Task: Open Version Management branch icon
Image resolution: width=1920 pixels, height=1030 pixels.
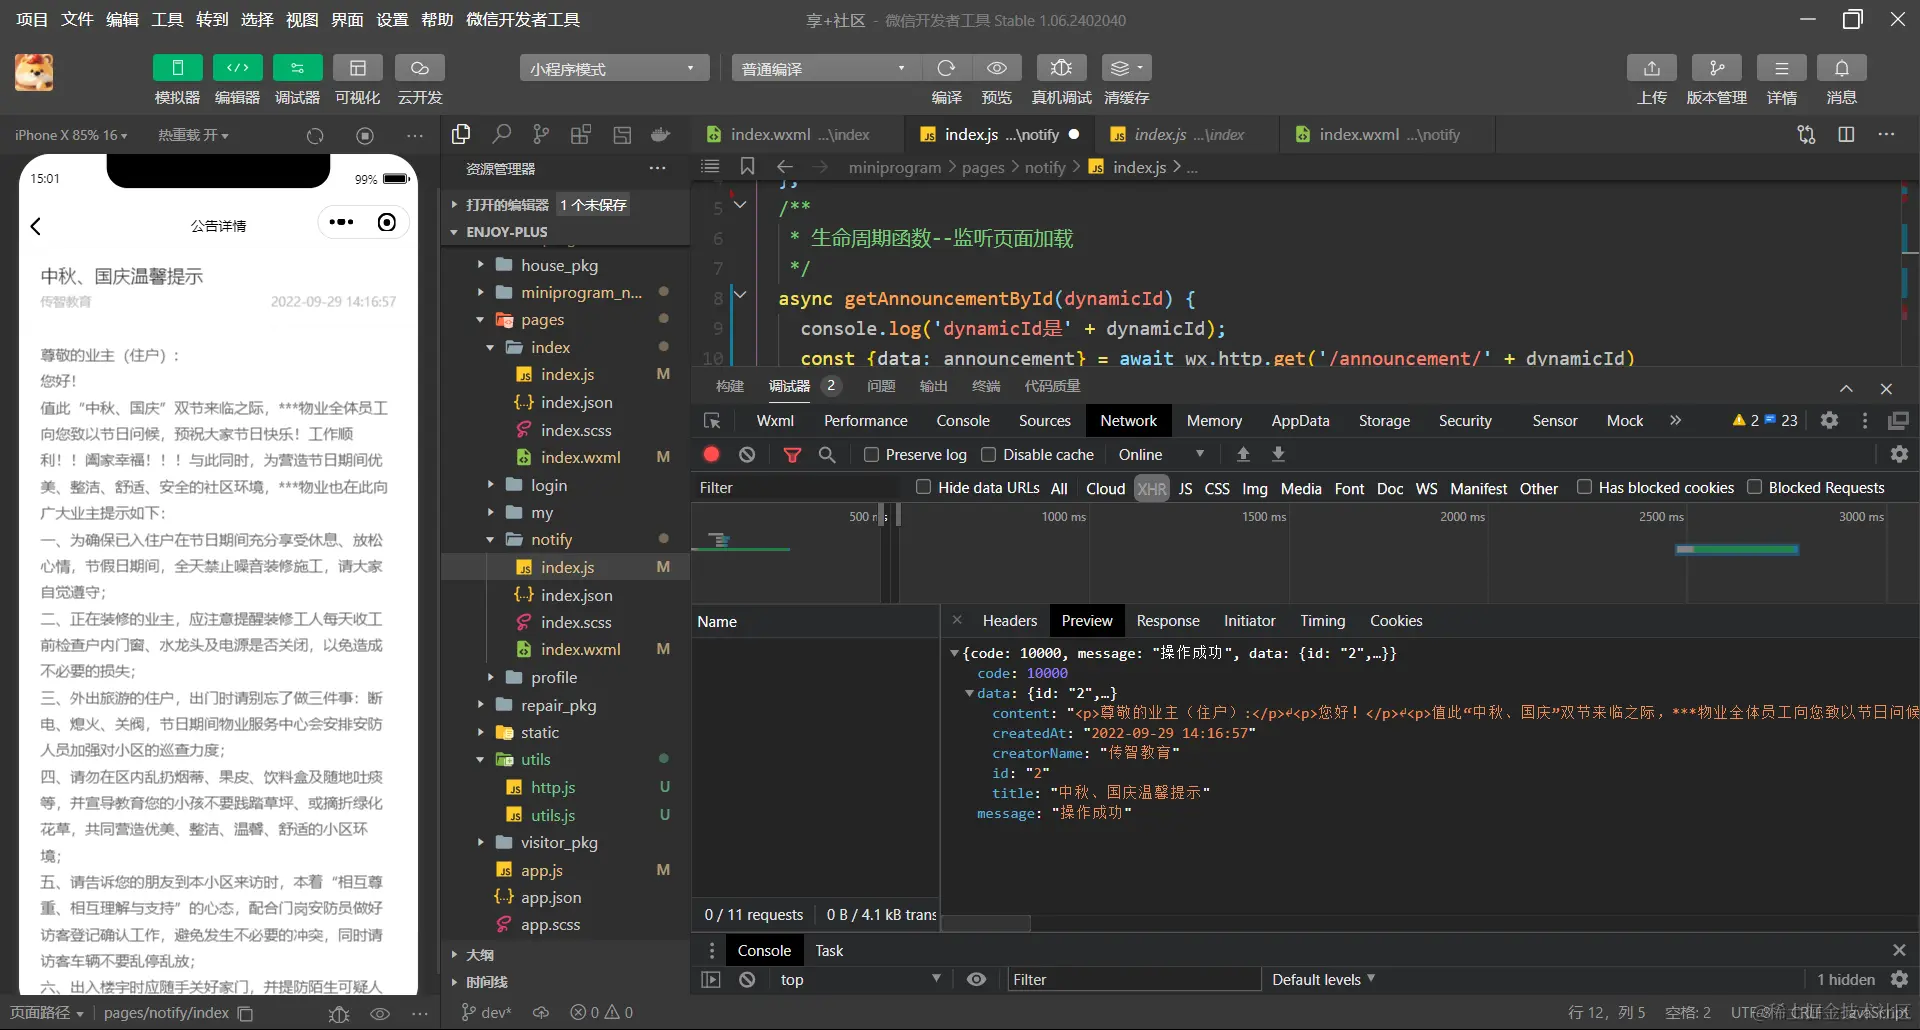Action: tap(1716, 68)
